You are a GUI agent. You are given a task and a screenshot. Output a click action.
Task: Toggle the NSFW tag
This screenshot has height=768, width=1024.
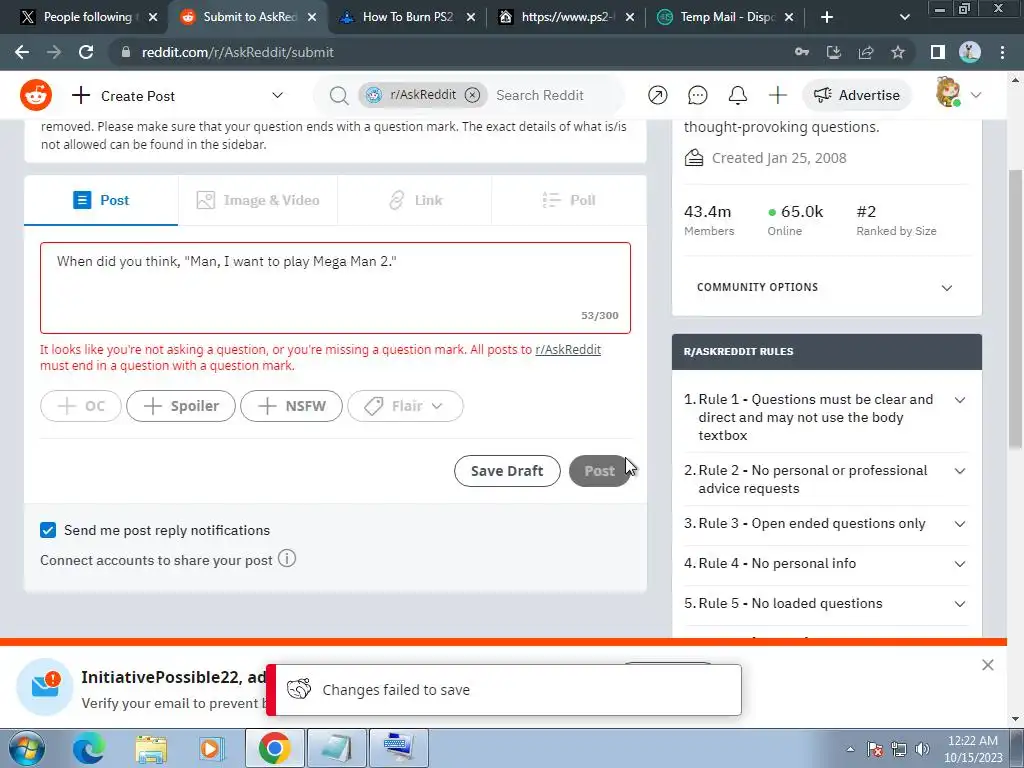291,406
